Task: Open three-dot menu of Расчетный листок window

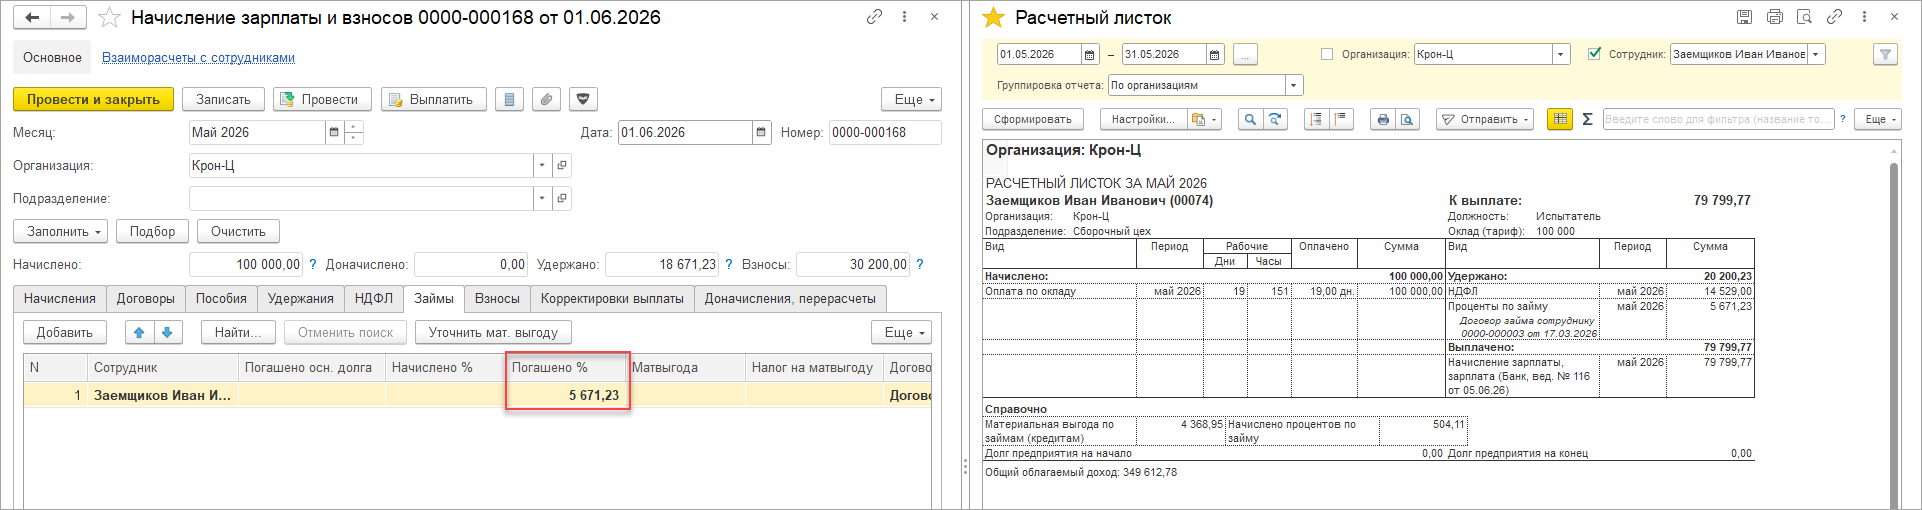Action: [x=1864, y=17]
